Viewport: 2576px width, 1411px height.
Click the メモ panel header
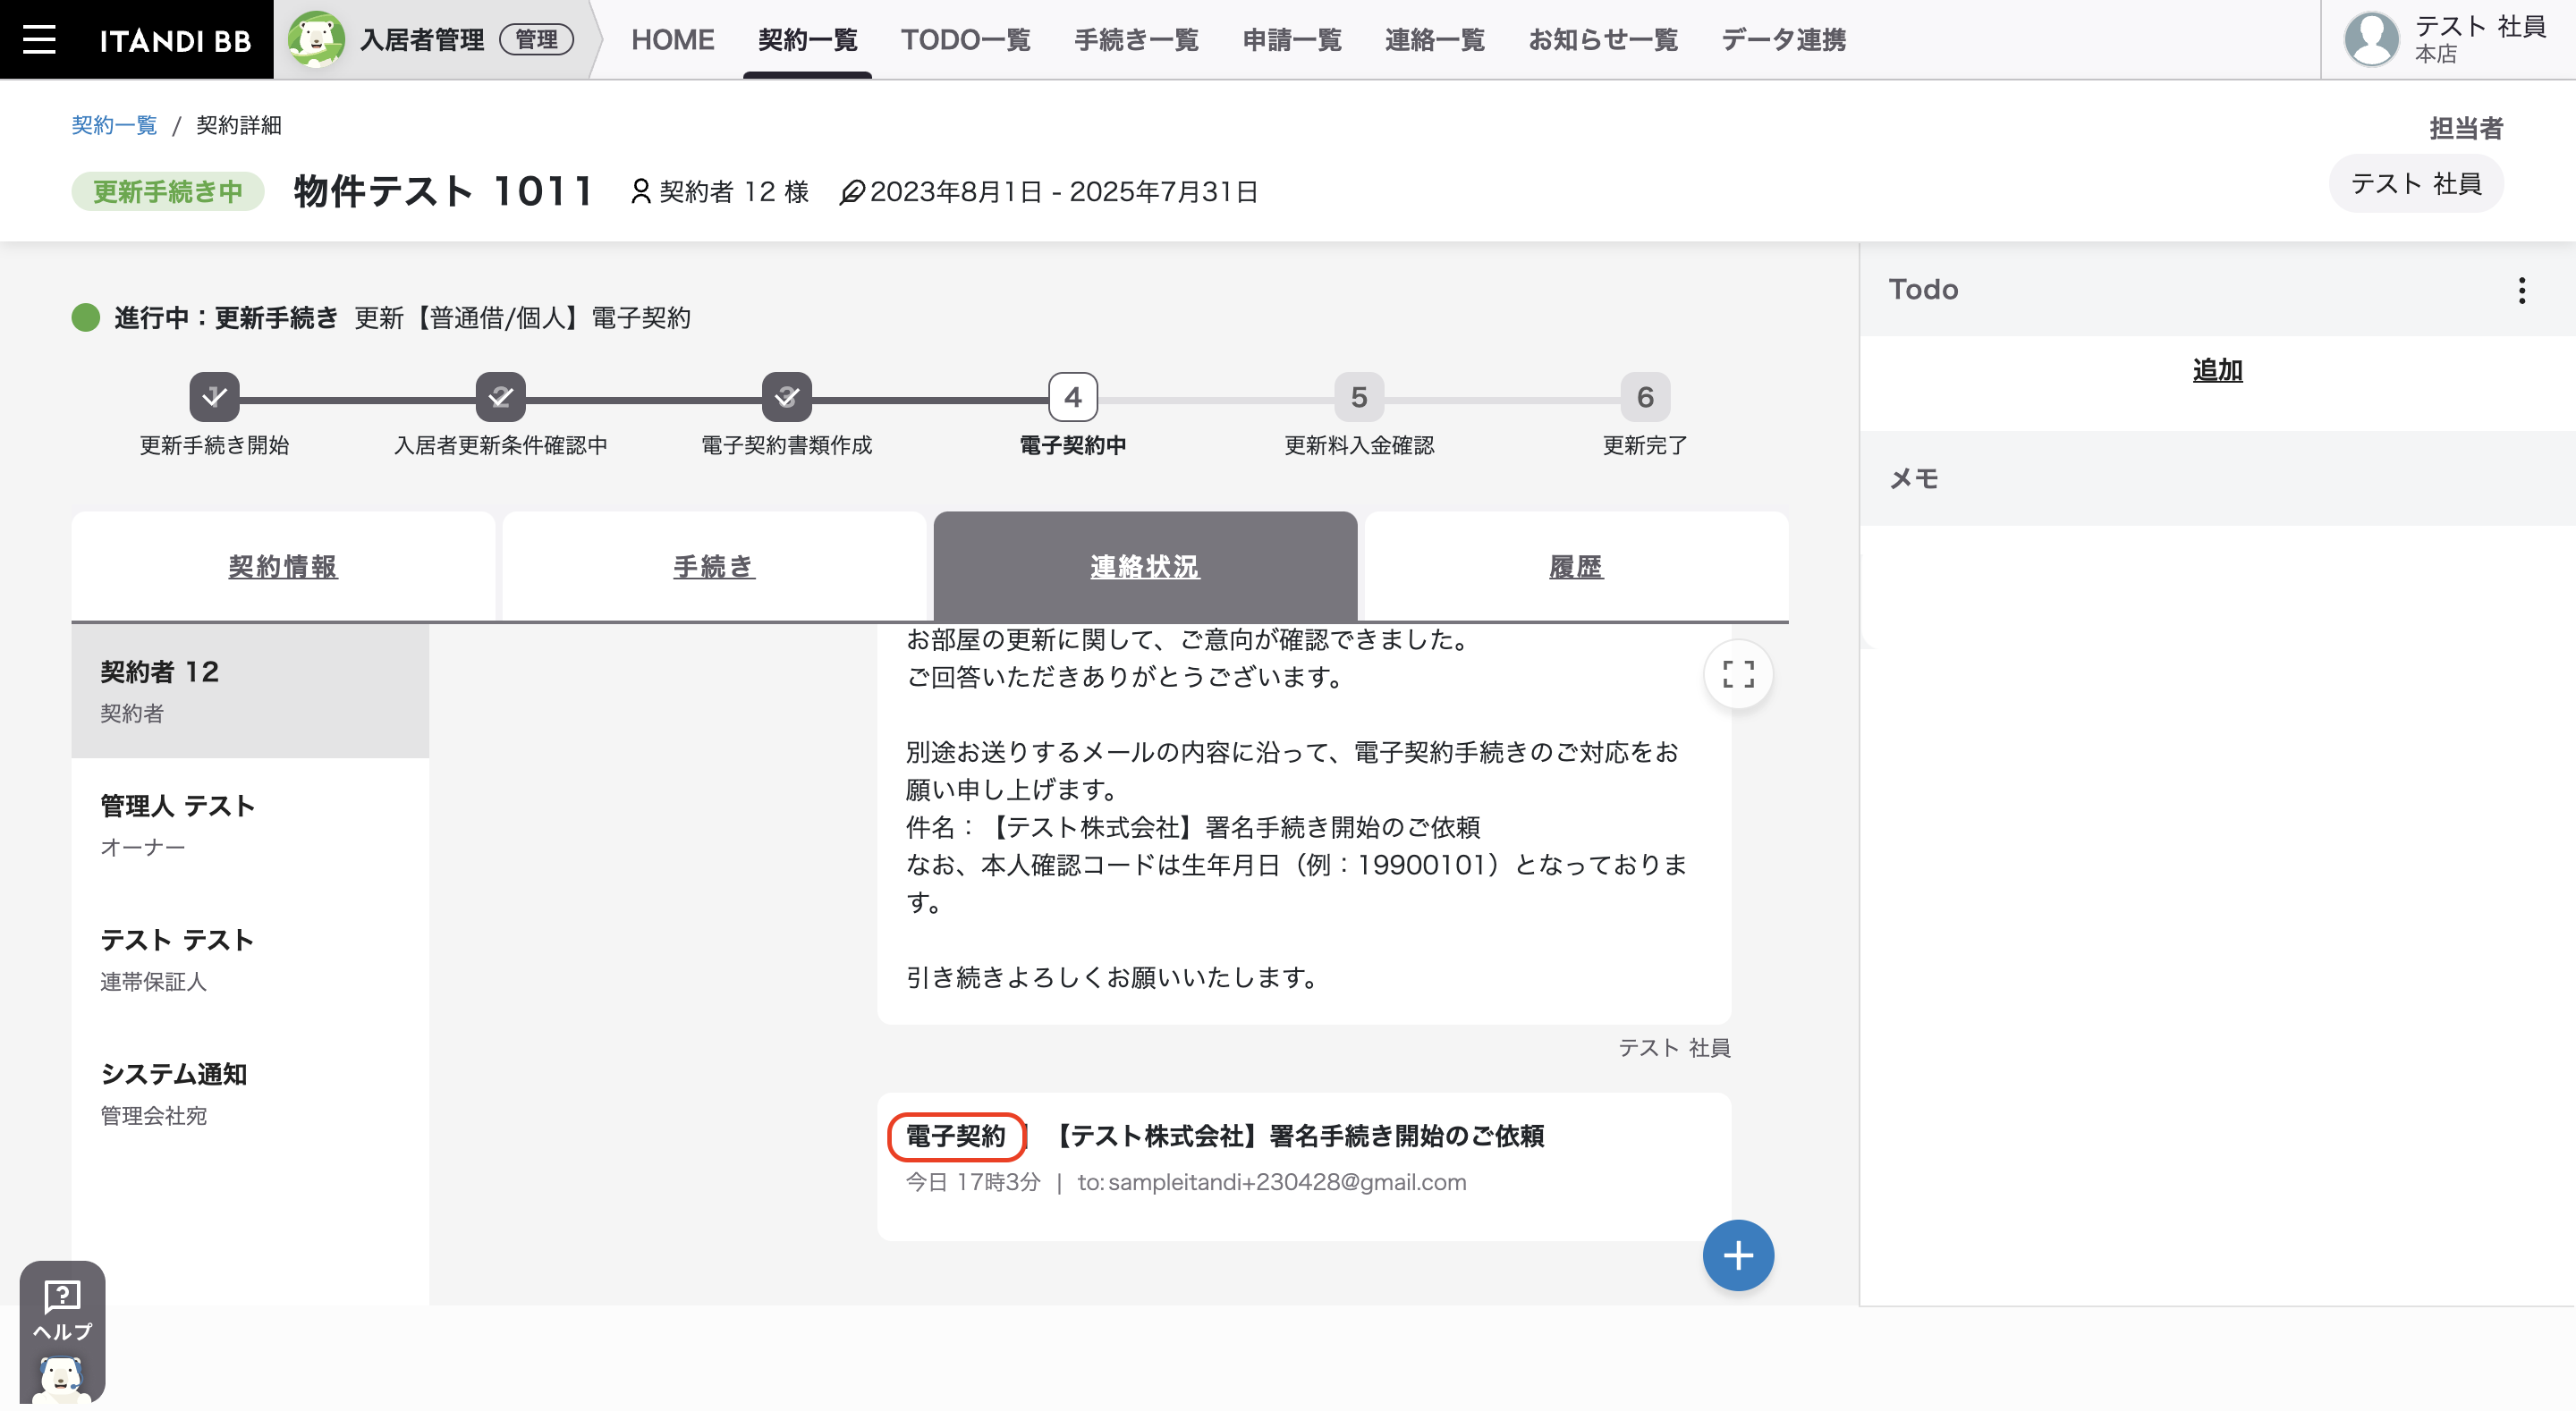[x=2217, y=478]
